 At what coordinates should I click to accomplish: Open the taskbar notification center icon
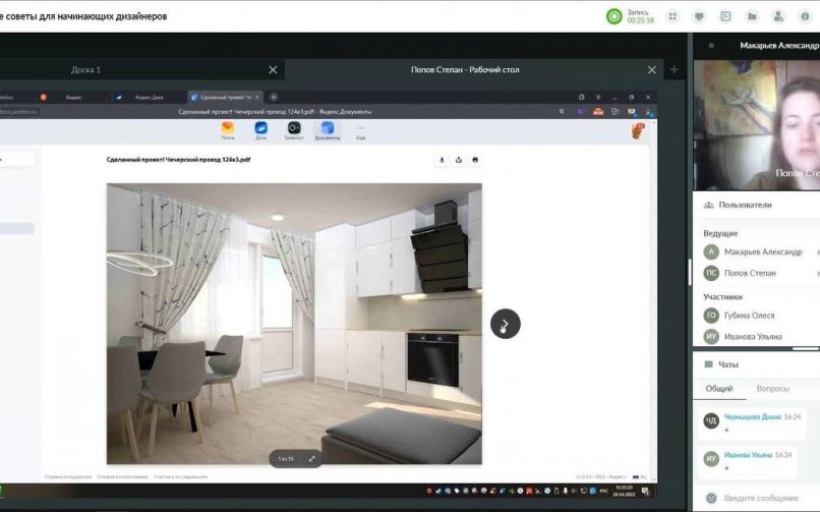pyautogui.click(x=646, y=491)
